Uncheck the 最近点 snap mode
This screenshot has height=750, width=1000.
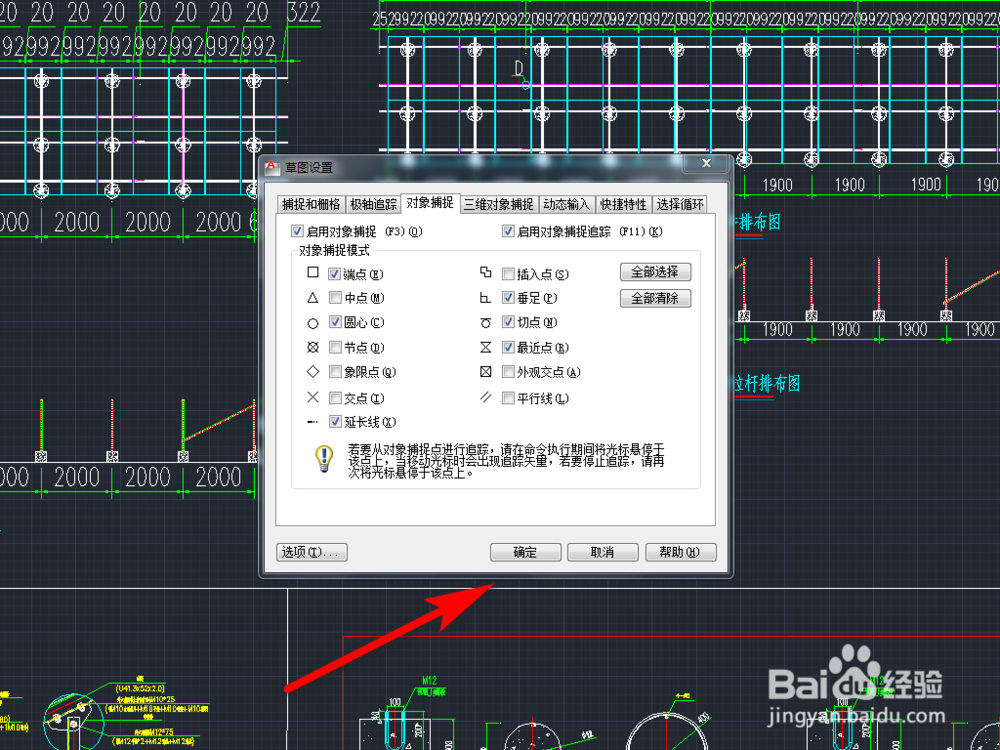(x=508, y=348)
